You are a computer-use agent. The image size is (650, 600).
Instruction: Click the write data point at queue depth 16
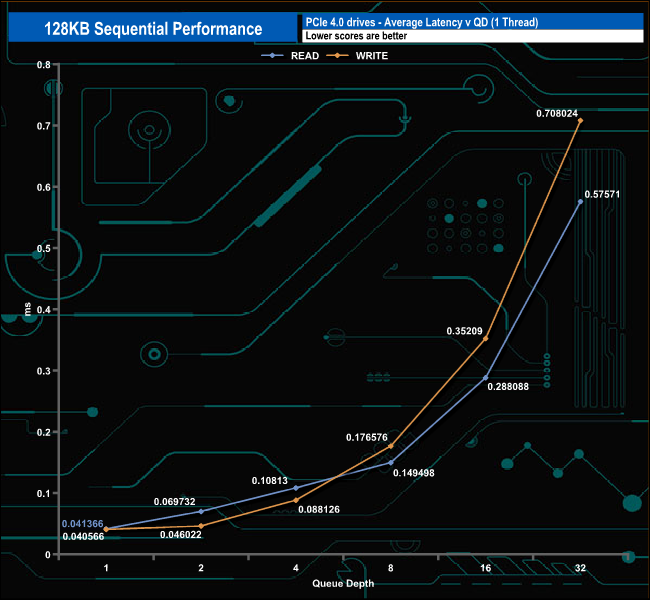click(486, 339)
